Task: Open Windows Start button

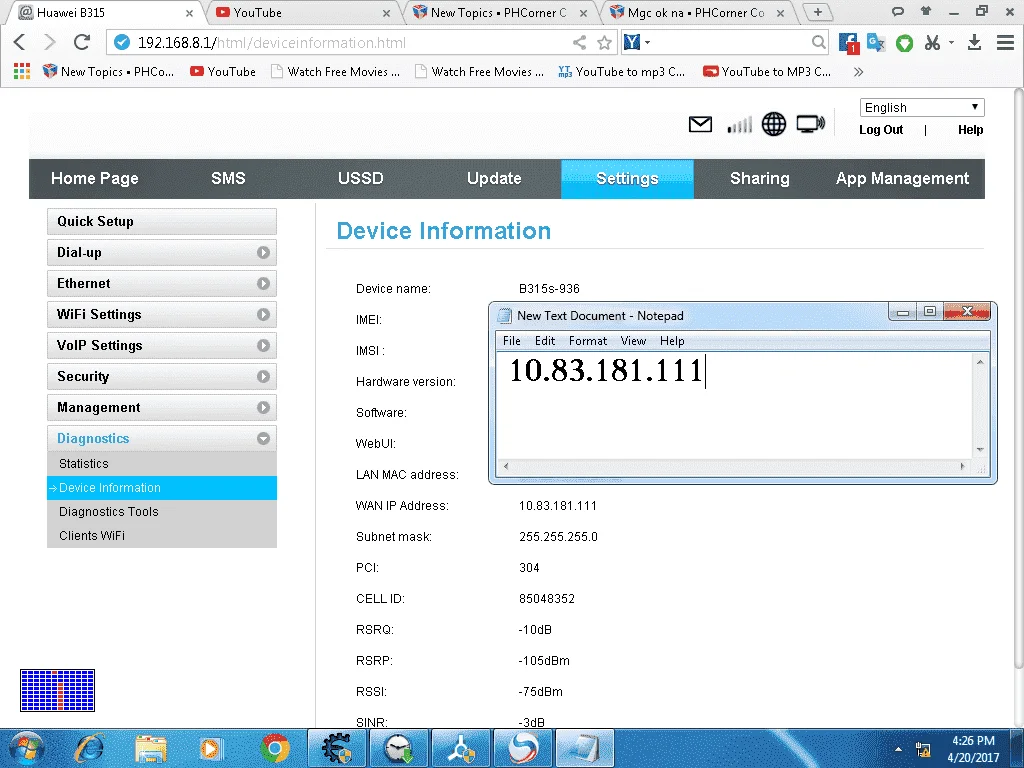Action: 27,748
